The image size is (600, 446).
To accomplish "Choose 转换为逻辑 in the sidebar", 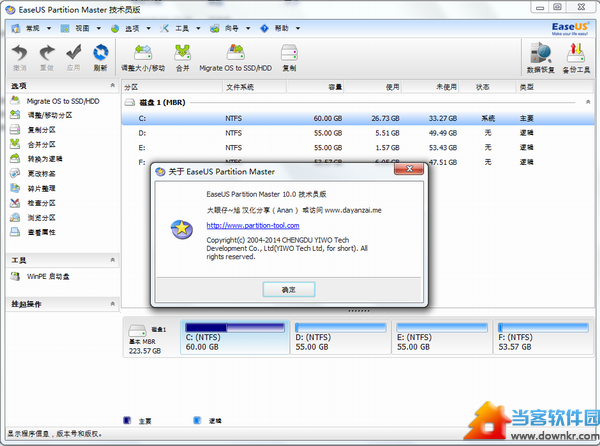I will [x=45, y=159].
